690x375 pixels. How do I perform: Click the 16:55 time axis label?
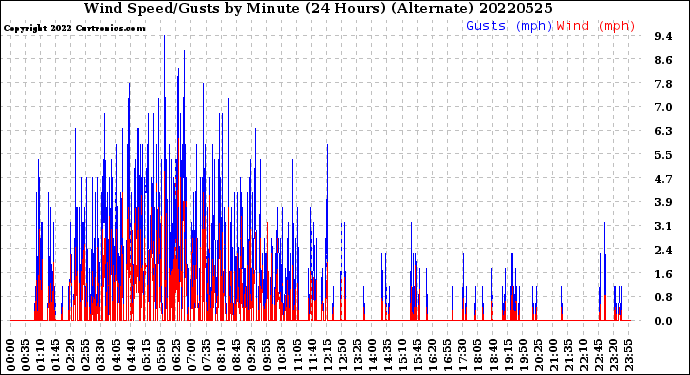[x=447, y=355]
